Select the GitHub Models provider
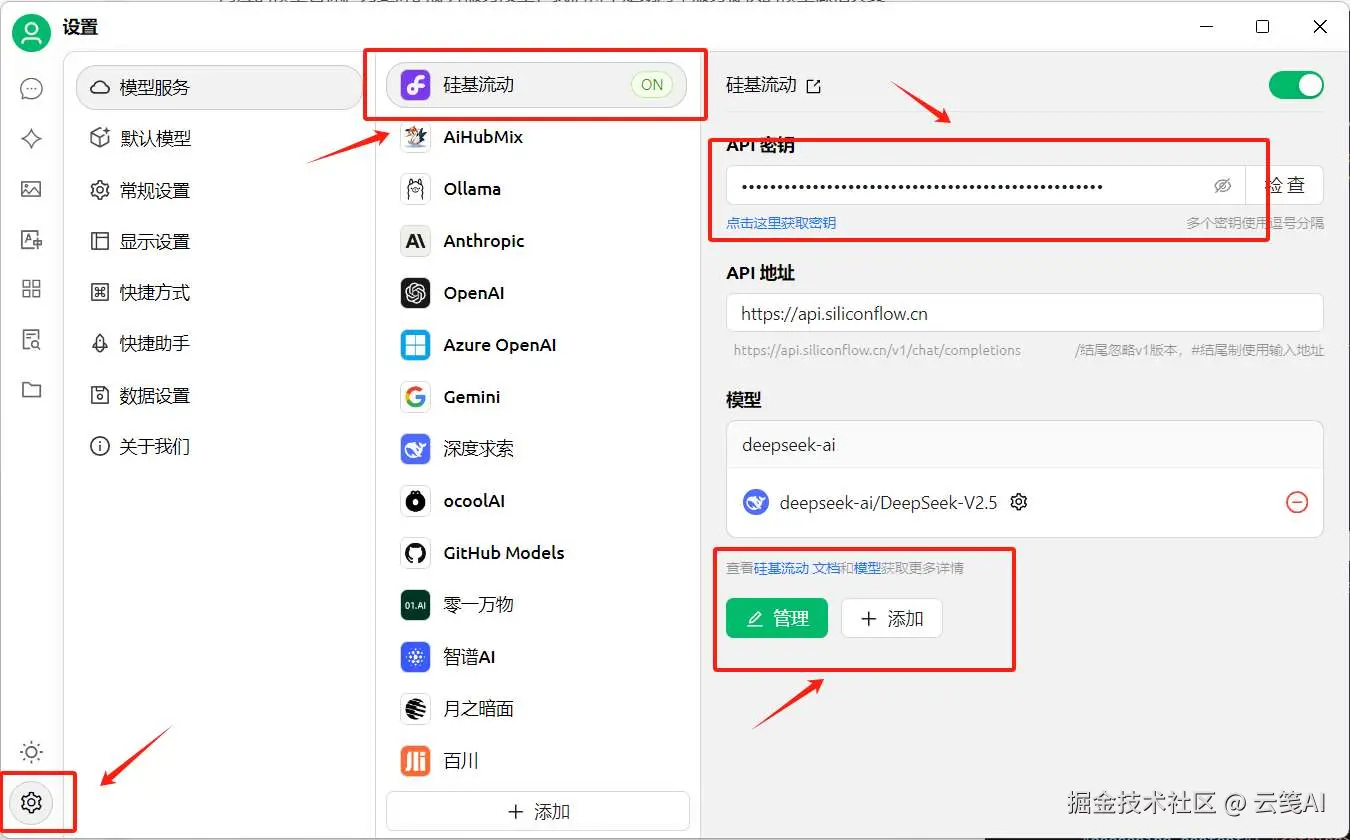1350x840 pixels. pyautogui.click(x=538, y=553)
